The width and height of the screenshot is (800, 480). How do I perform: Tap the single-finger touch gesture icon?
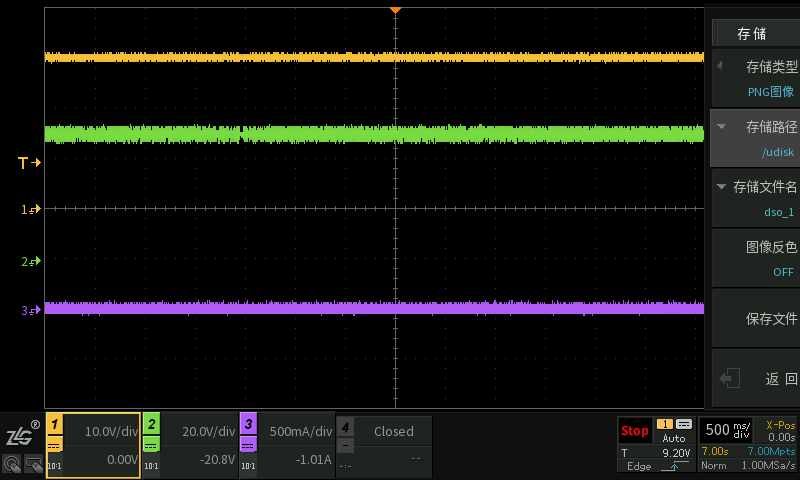pyautogui.click(x=12, y=465)
